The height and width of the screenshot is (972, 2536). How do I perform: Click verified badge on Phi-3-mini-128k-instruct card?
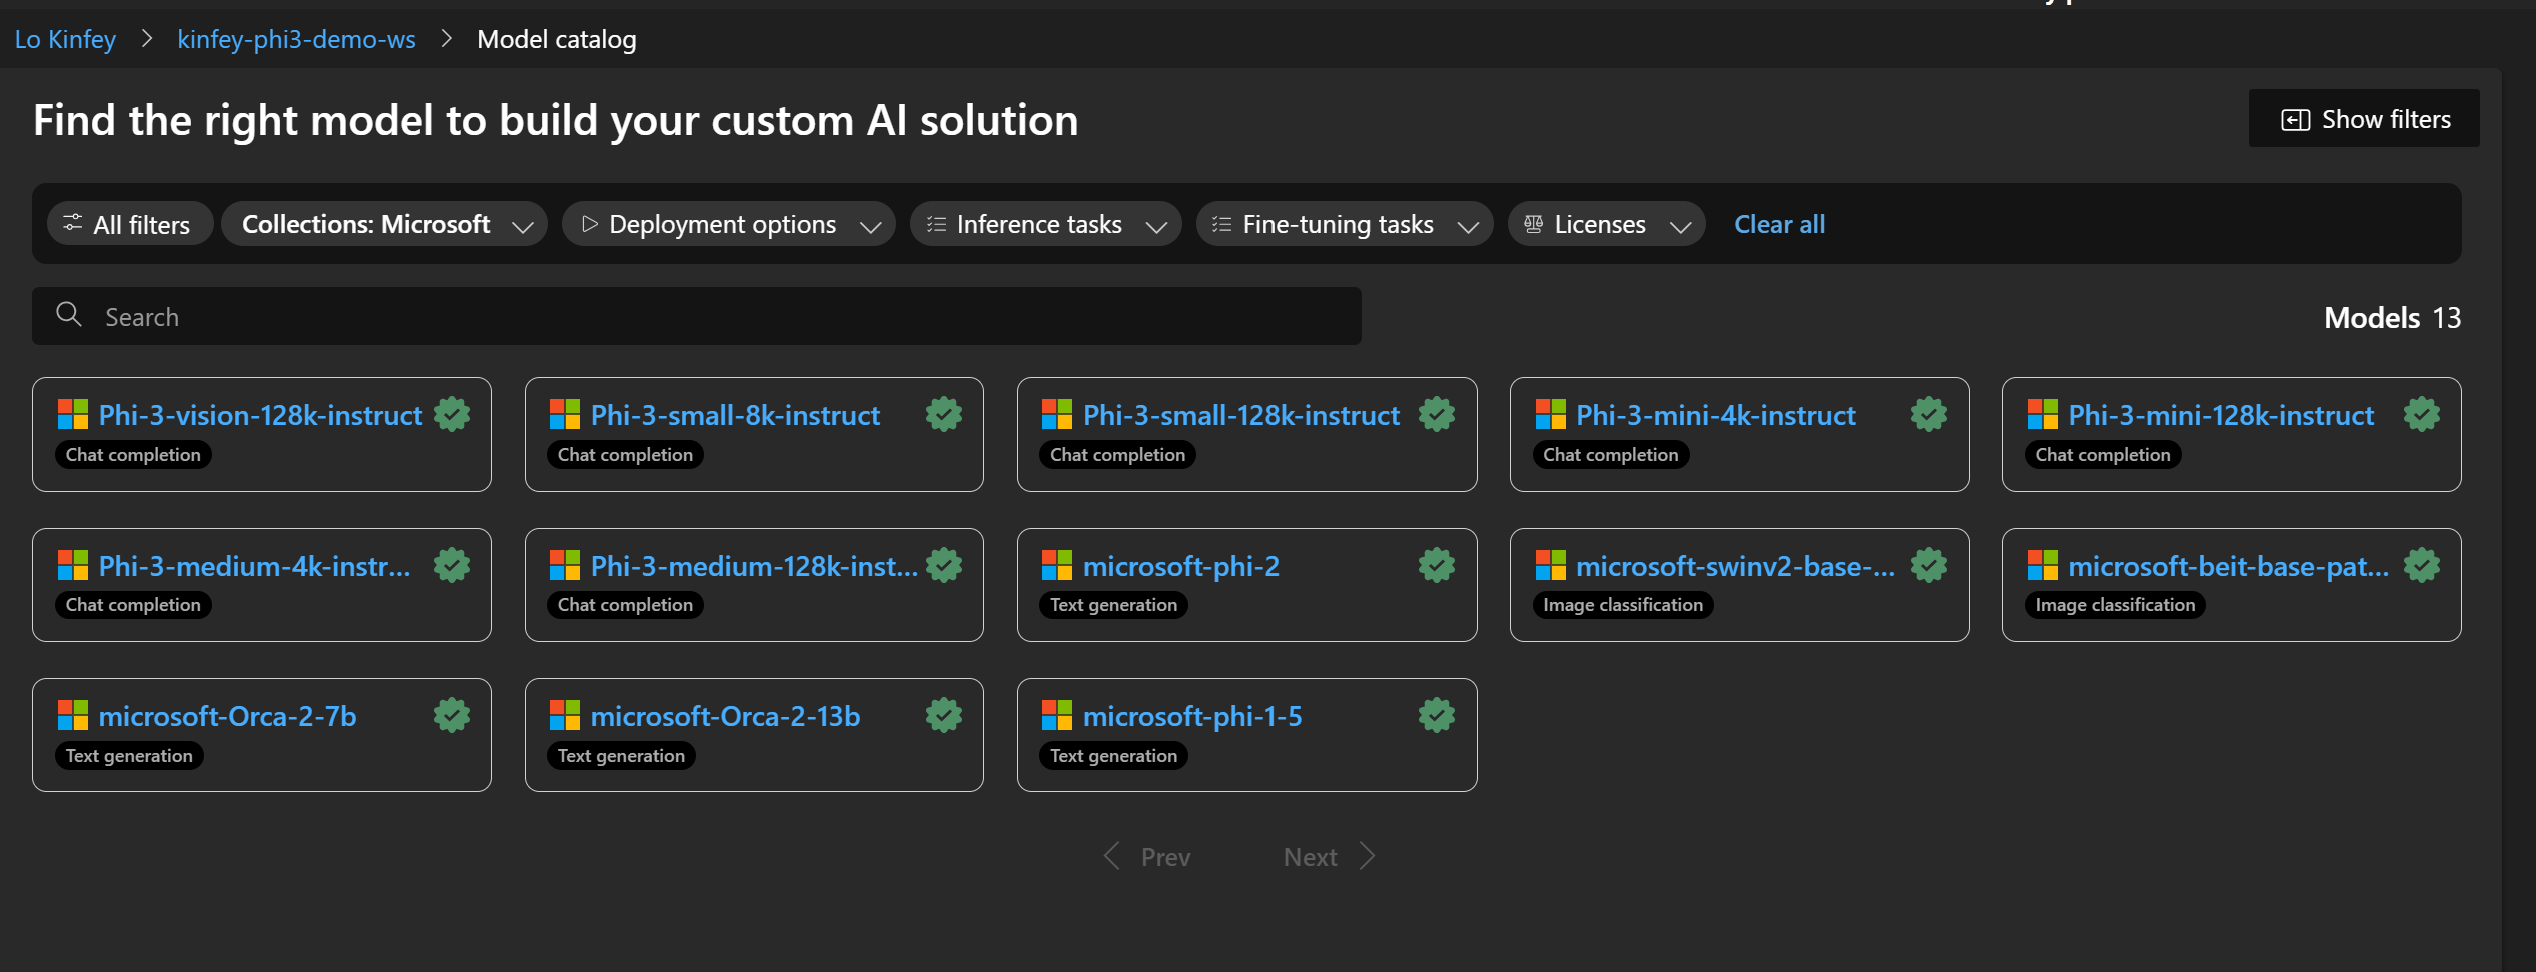2422,414
